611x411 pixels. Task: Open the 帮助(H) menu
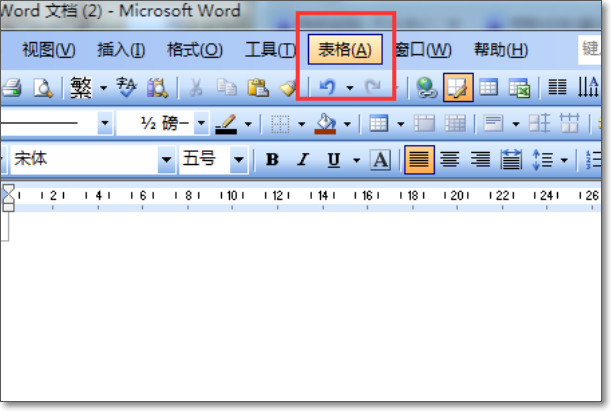coord(500,50)
